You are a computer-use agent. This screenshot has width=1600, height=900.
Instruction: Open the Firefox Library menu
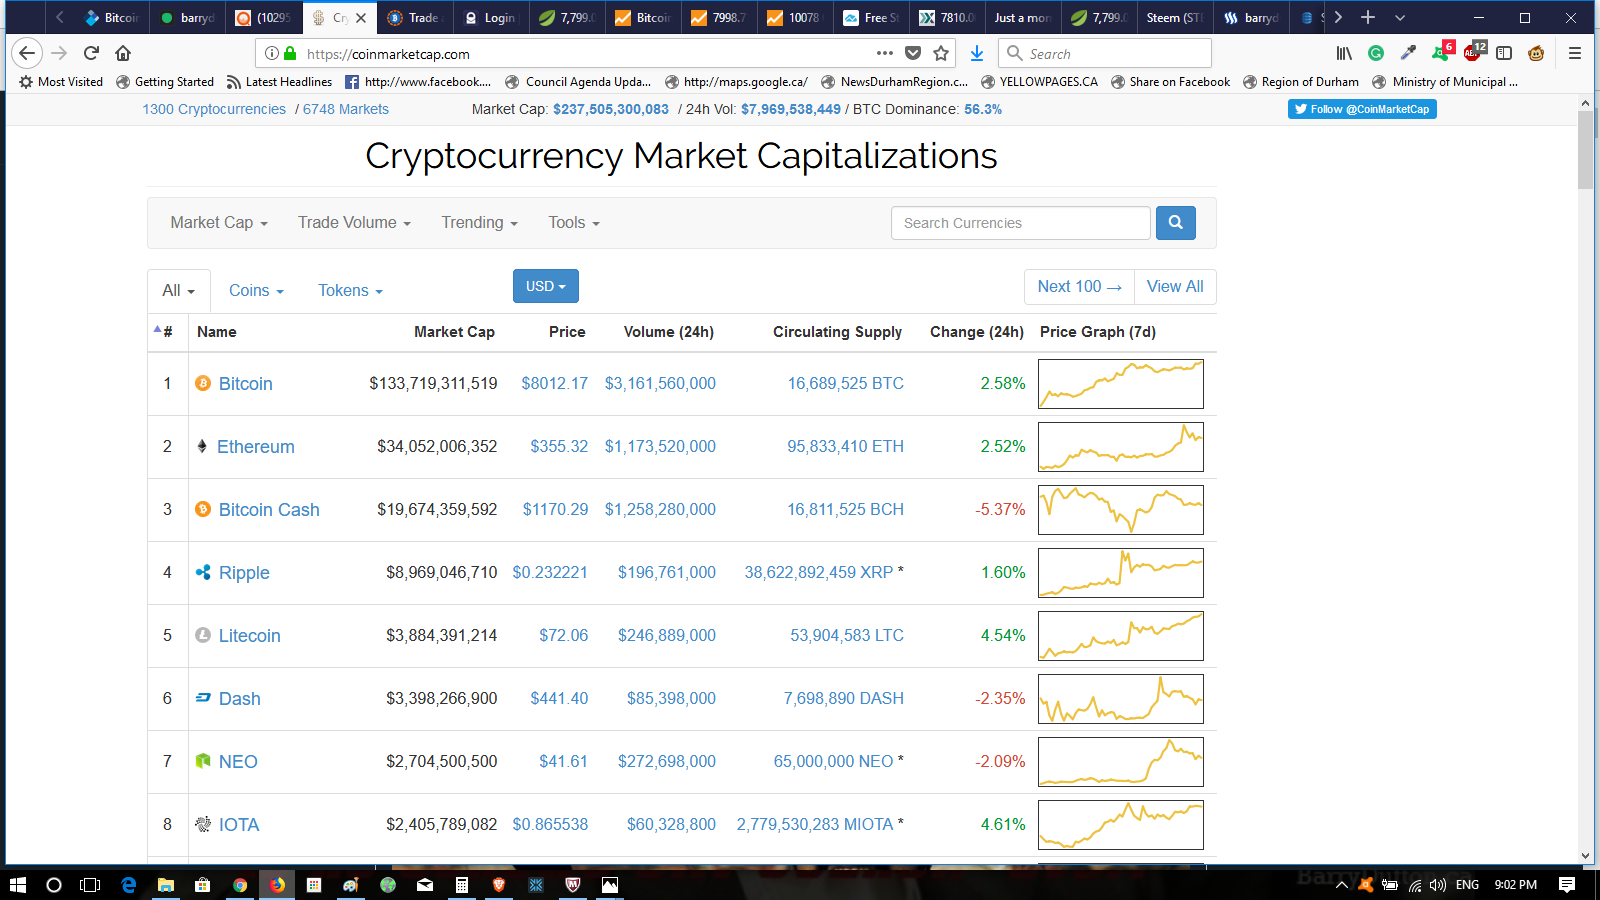coord(1344,54)
